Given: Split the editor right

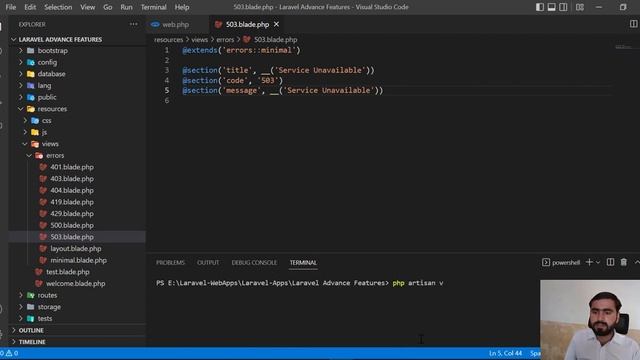Looking at the screenshot, I should [633, 24].
